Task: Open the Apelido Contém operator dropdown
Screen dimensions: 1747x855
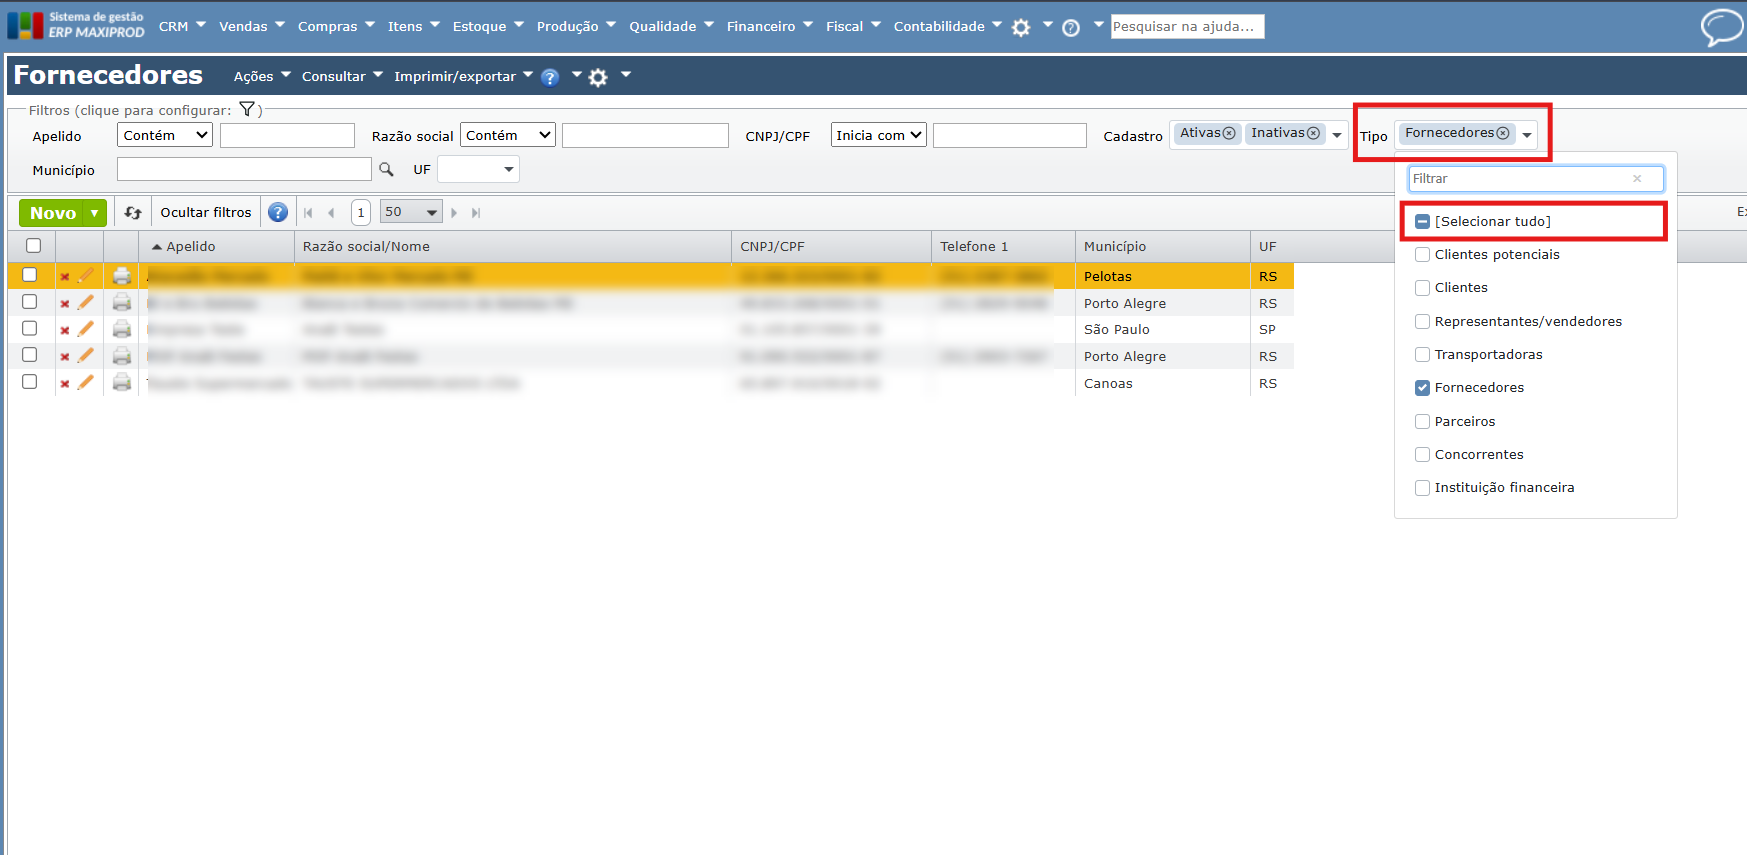Action: tap(165, 135)
